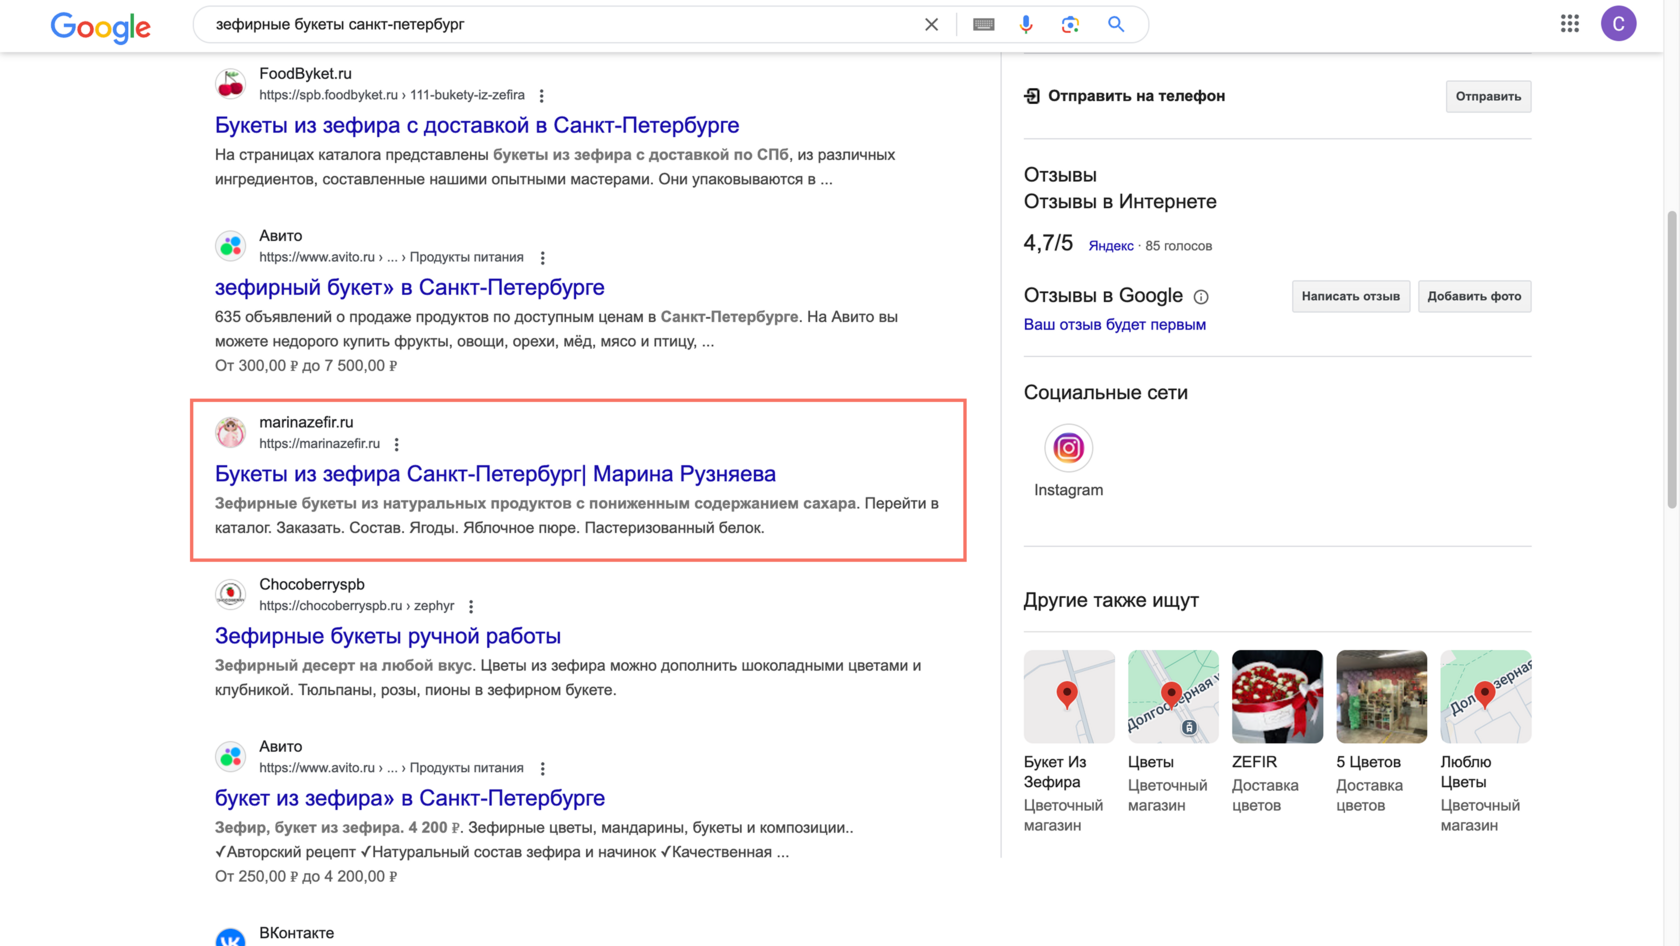Click the page vertical scrollbar

(x=1671, y=360)
